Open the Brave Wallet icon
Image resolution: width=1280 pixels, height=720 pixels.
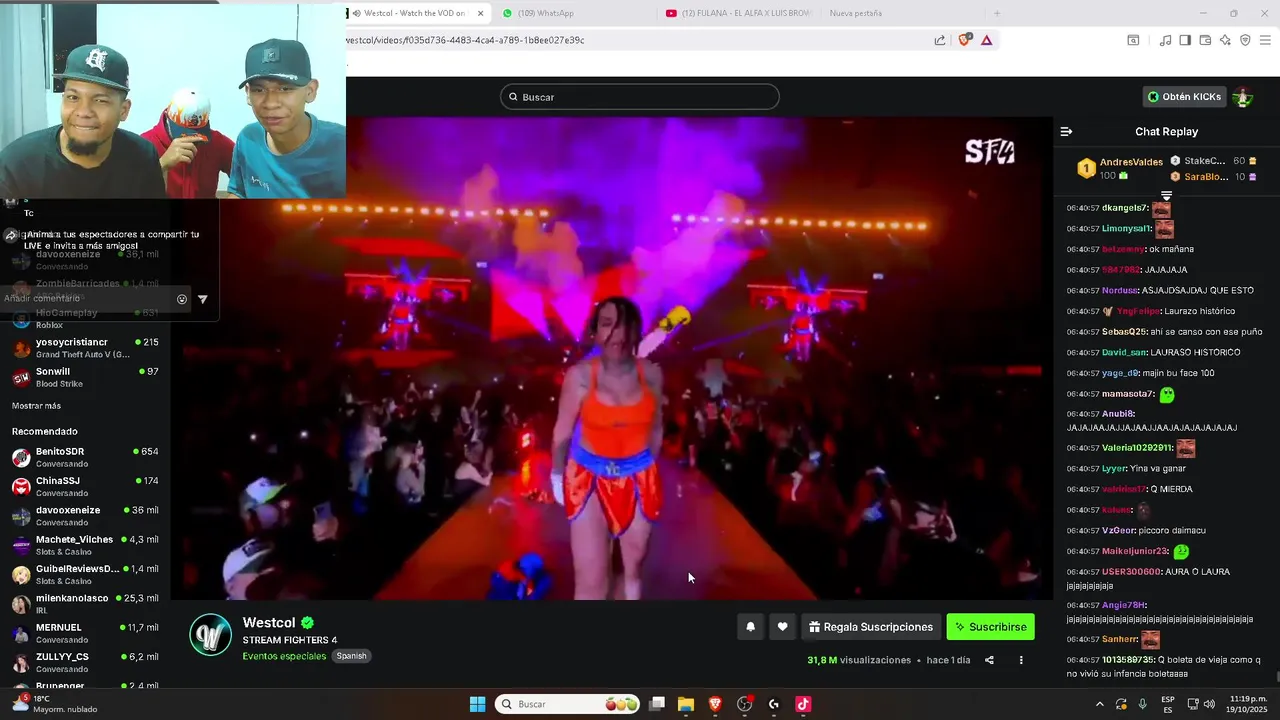coord(1205,40)
